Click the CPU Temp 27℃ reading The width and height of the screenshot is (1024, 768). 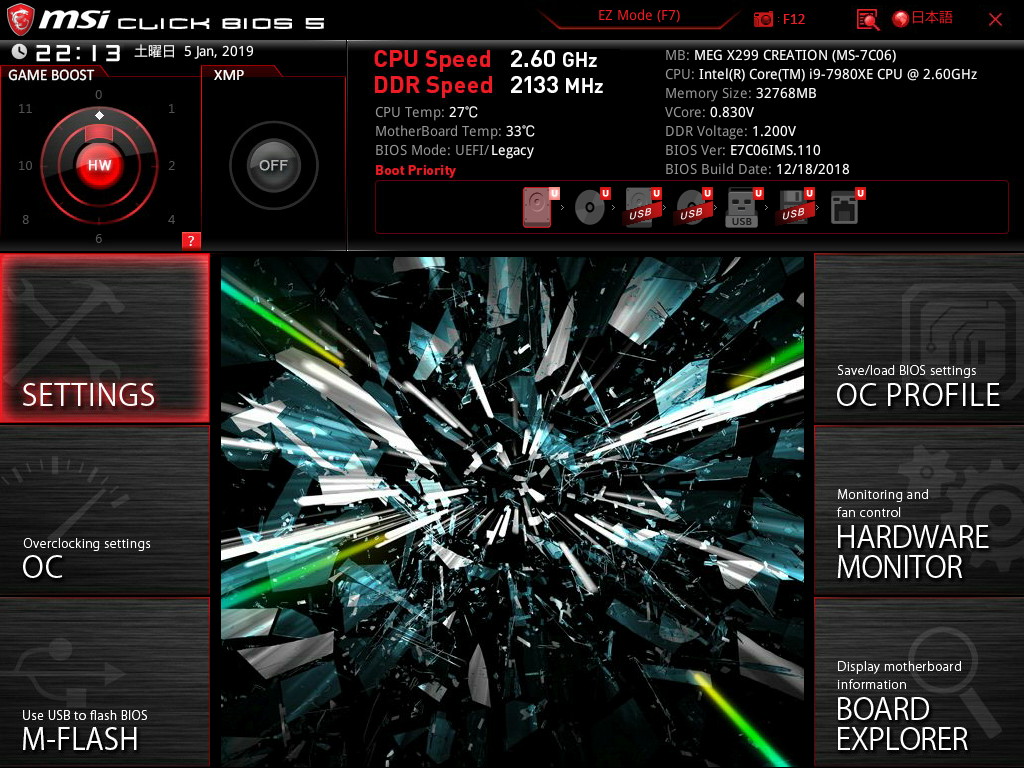pyautogui.click(x=426, y=112)
